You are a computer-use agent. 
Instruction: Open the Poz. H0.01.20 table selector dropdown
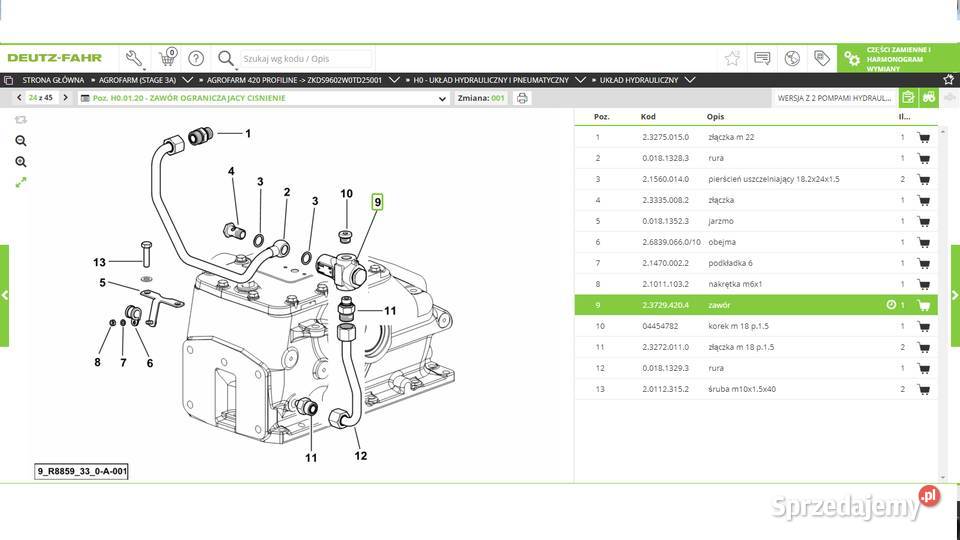(443, 98)
